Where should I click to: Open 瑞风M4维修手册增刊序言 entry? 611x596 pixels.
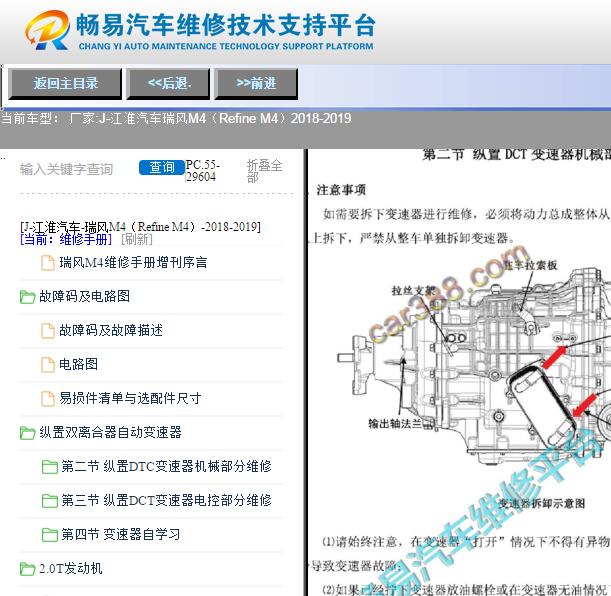tap(133, 263)
